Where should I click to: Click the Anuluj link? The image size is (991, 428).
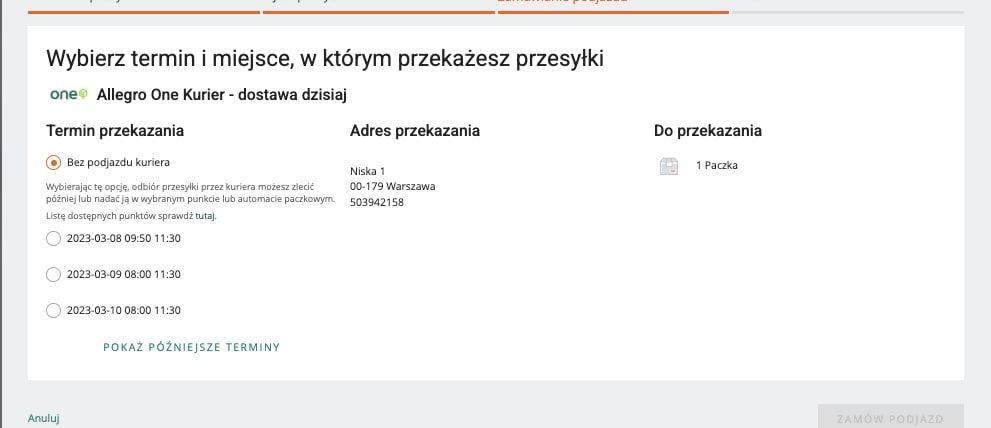click(x=43, y=418)
